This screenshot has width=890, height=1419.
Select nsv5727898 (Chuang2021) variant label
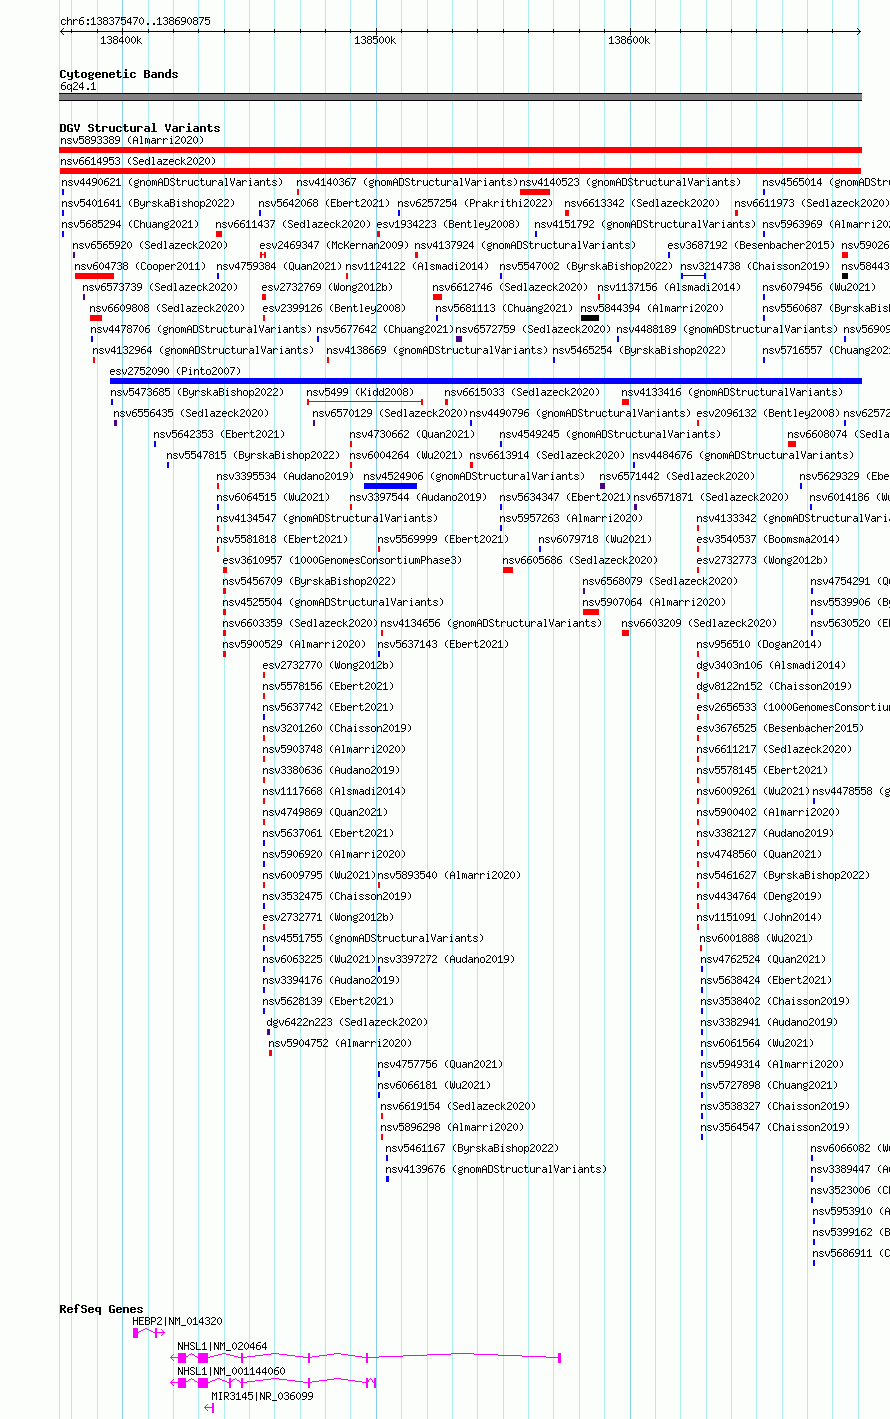click(769, 1085)
